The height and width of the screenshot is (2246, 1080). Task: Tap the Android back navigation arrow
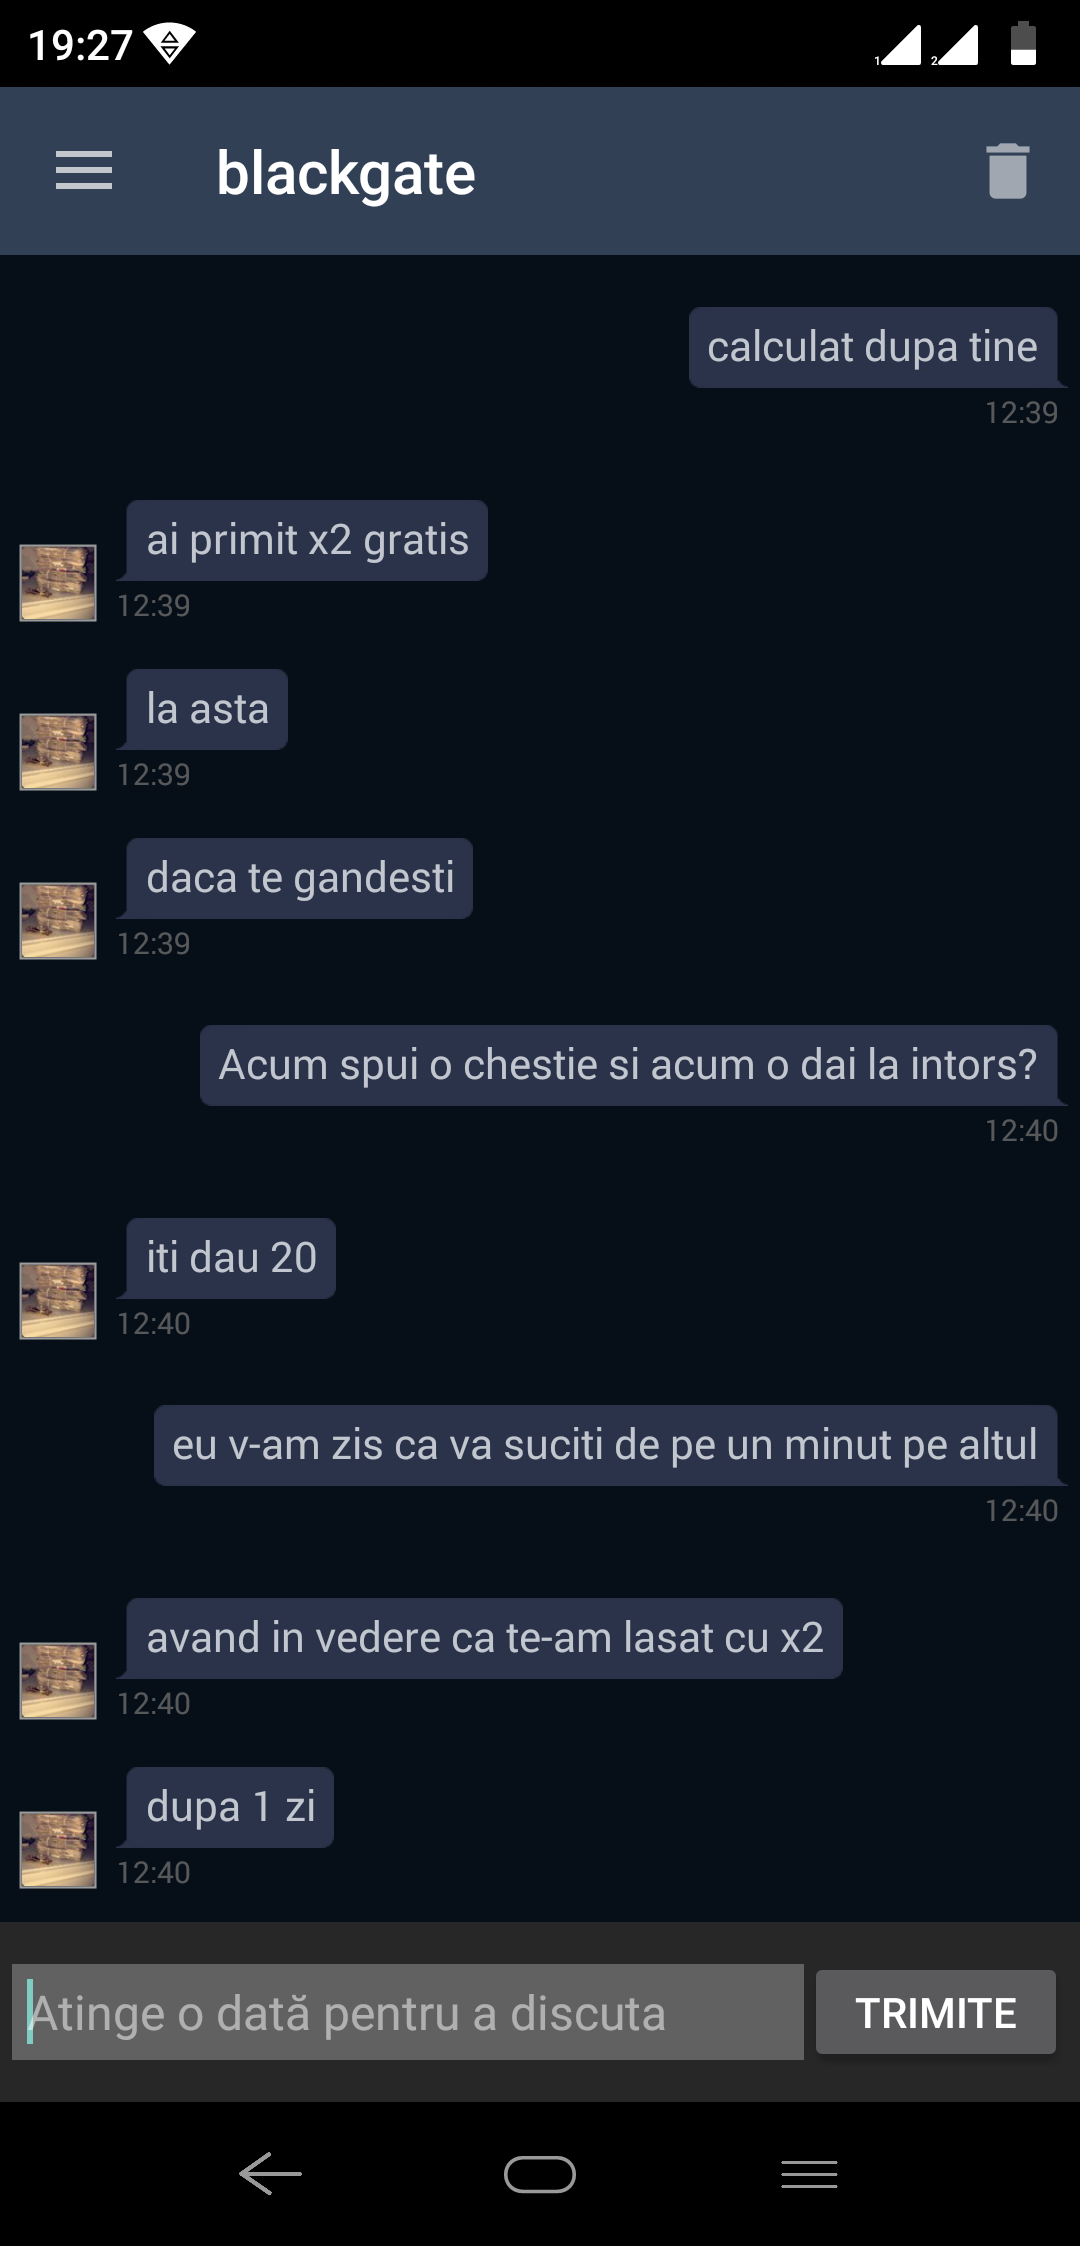pyautogui.click(x=270, y=2173)
